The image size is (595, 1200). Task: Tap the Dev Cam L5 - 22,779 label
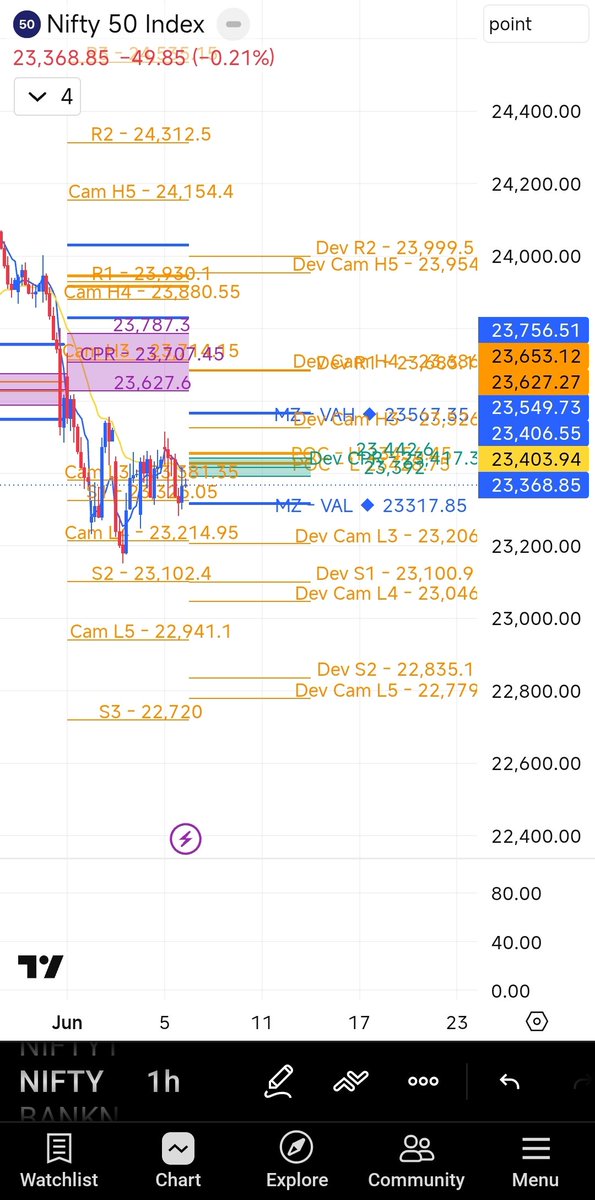click(x=386, y=691)
